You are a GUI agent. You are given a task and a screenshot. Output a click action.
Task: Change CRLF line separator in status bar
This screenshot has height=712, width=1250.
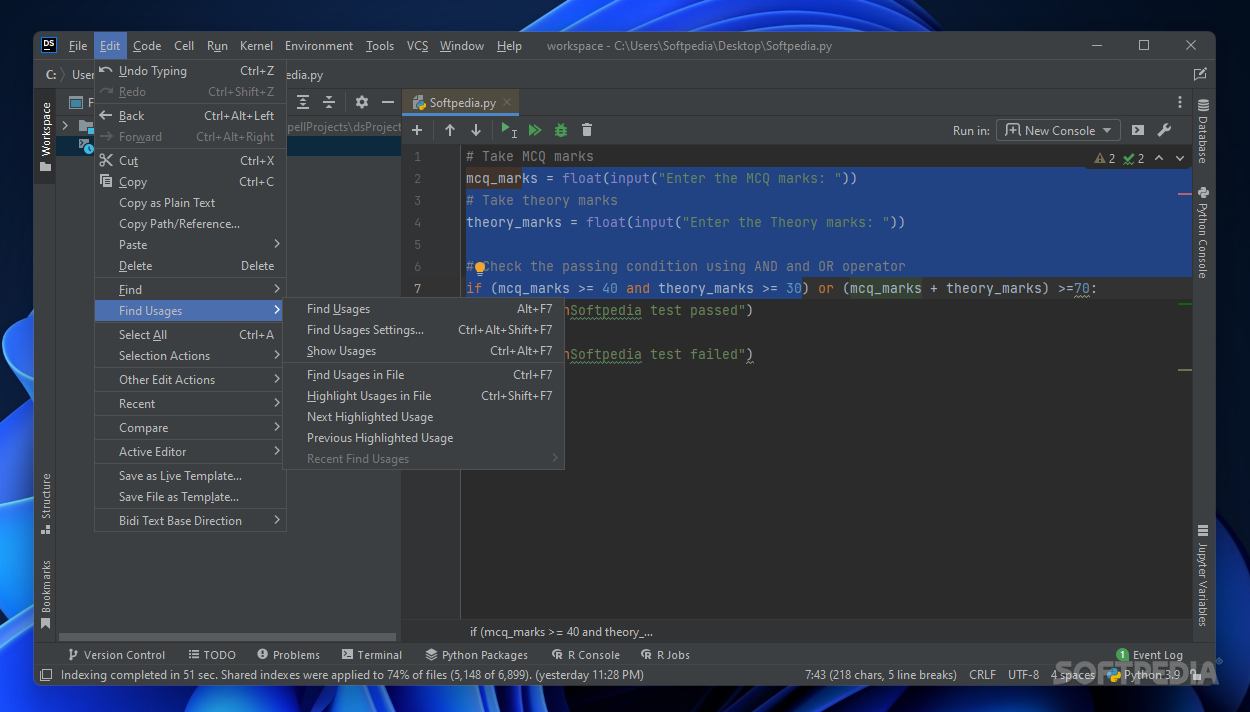(x=982, y=675)
